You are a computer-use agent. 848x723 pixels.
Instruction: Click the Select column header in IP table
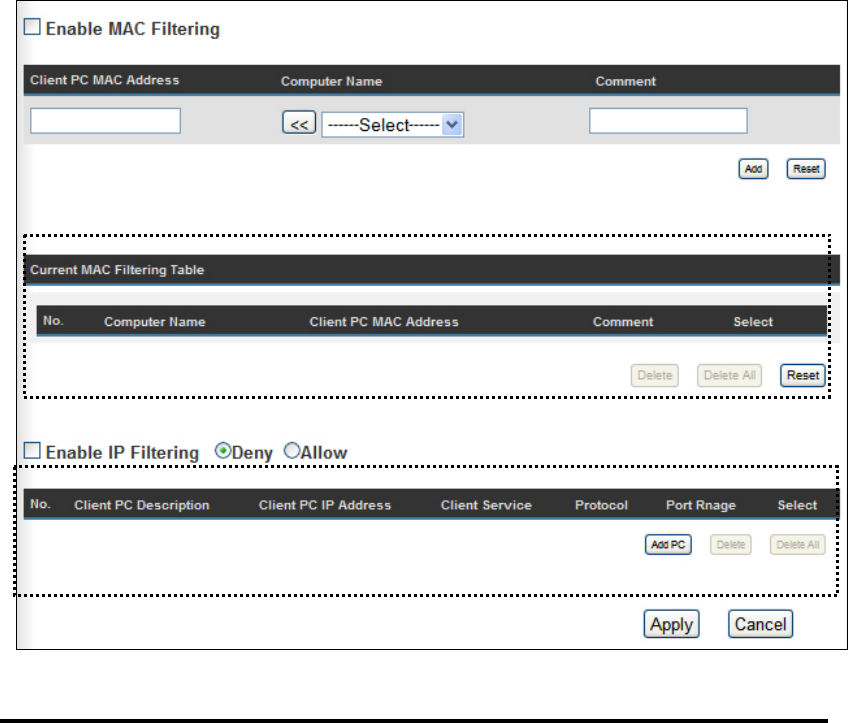tap(797, 505)
